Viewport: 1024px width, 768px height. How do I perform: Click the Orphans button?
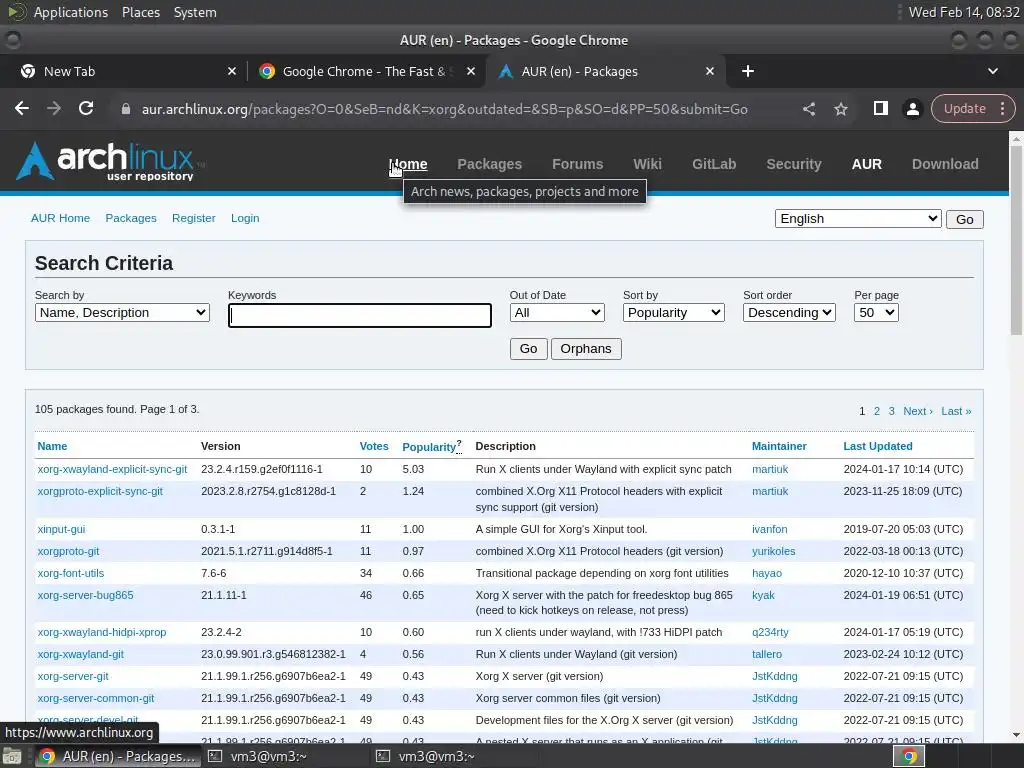(586, 349)
